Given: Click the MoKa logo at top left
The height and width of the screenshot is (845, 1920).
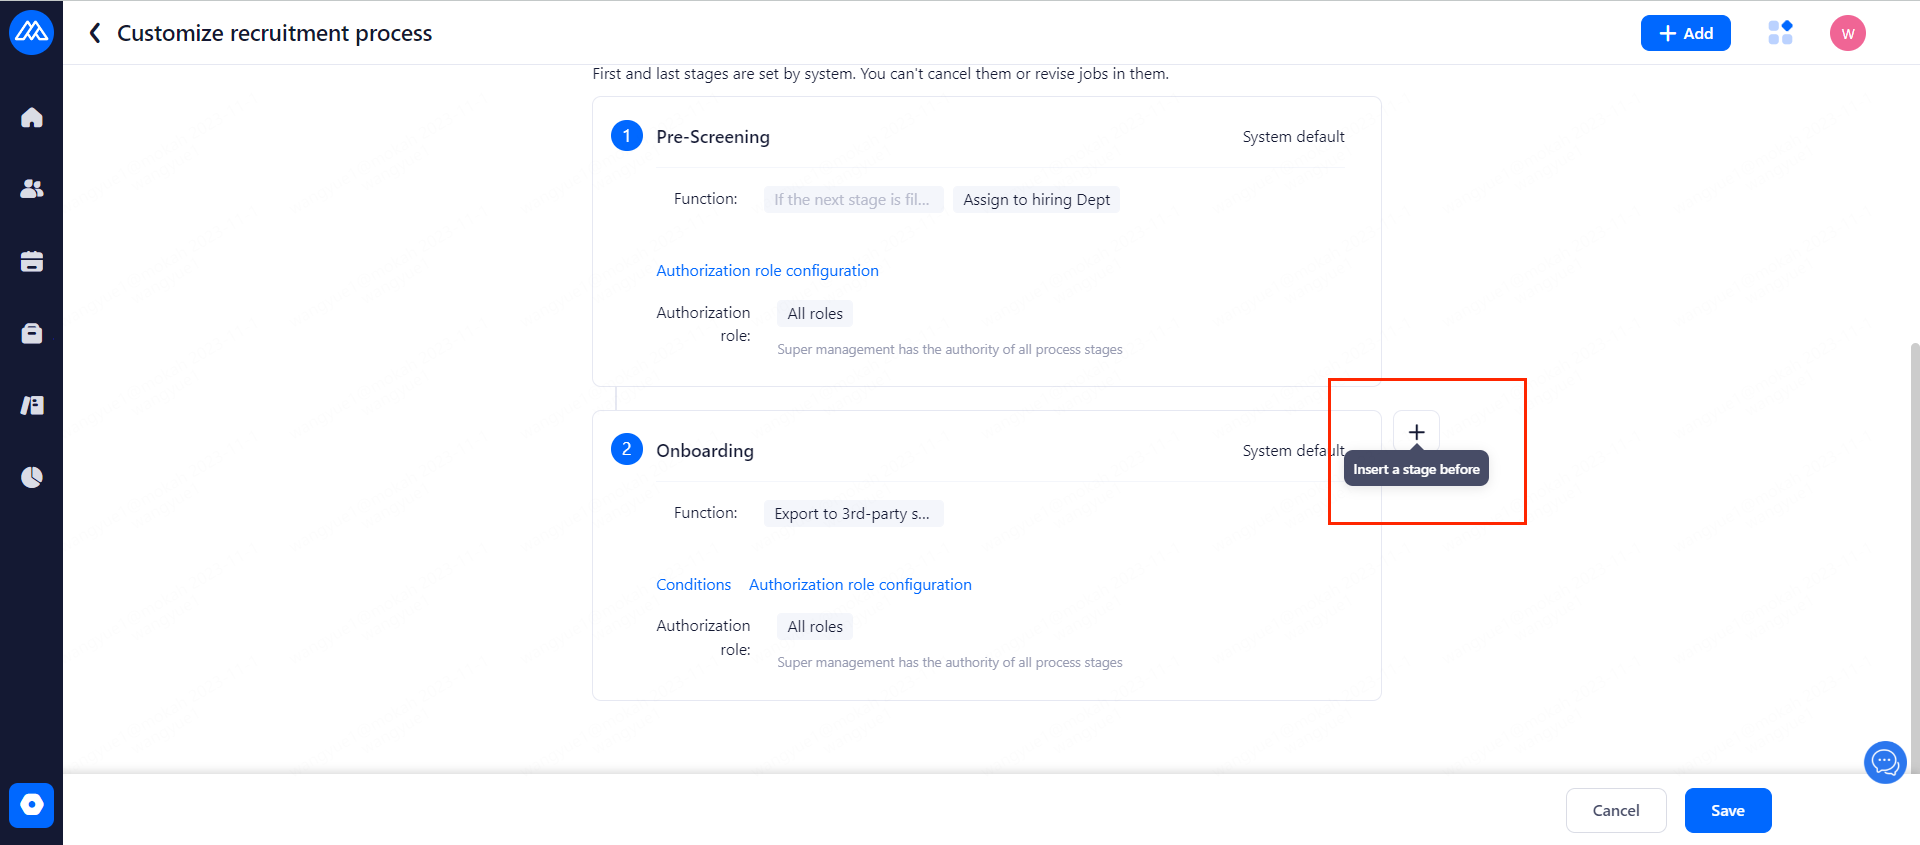Looking at the screenshot, I should [x=31, y=33].
